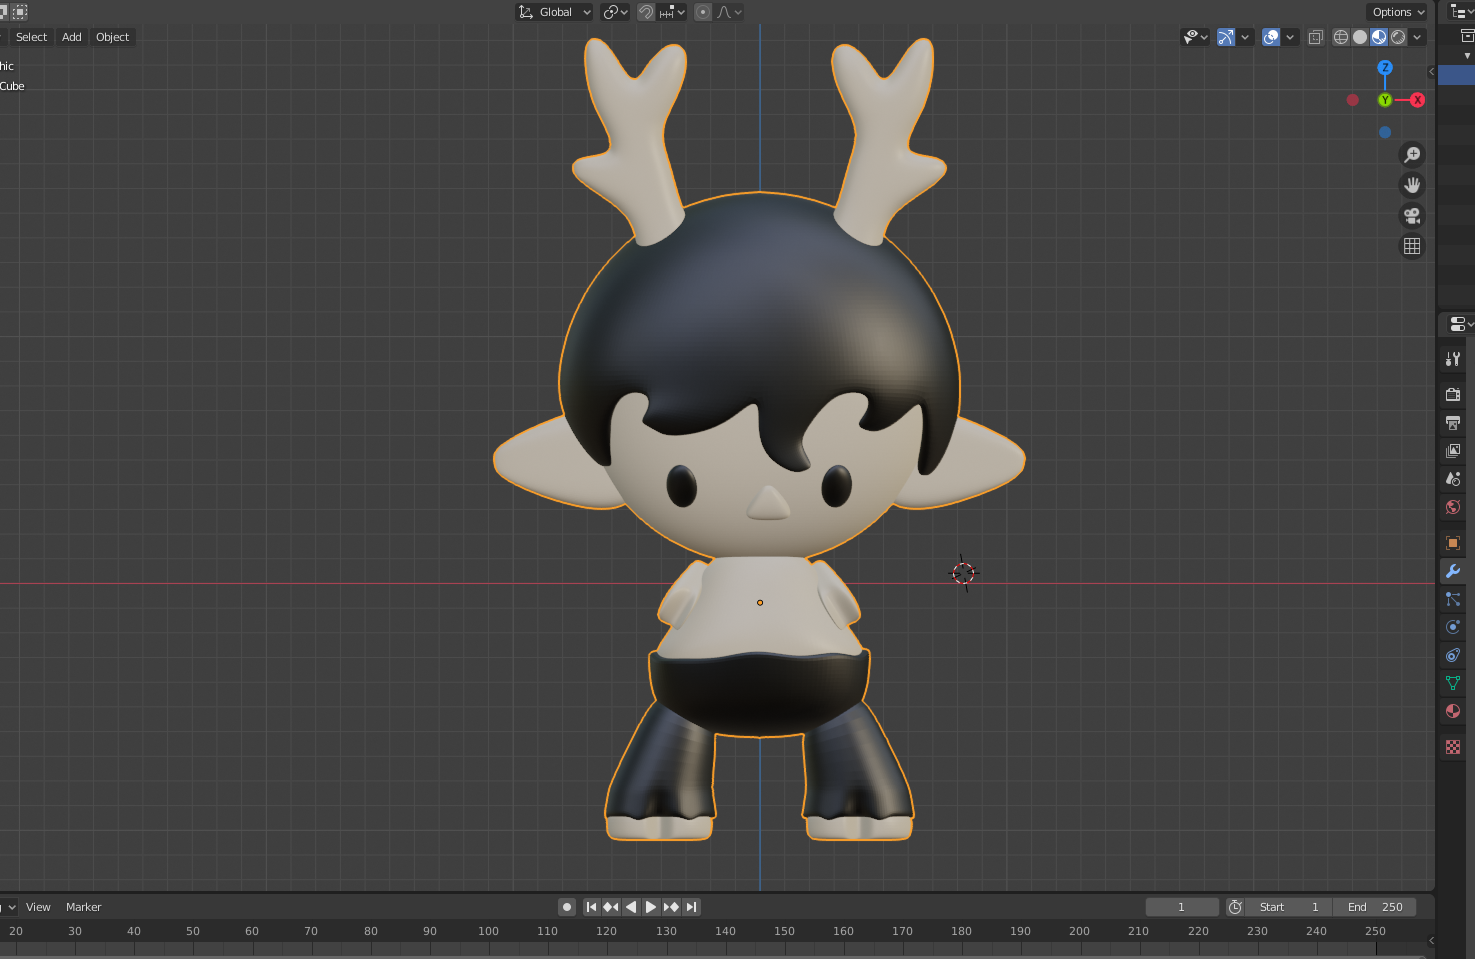Open the Modifier properties with the wrench icon
Screen dimensions: 1475x959
pyautogui.click(x=1452, y=571)
